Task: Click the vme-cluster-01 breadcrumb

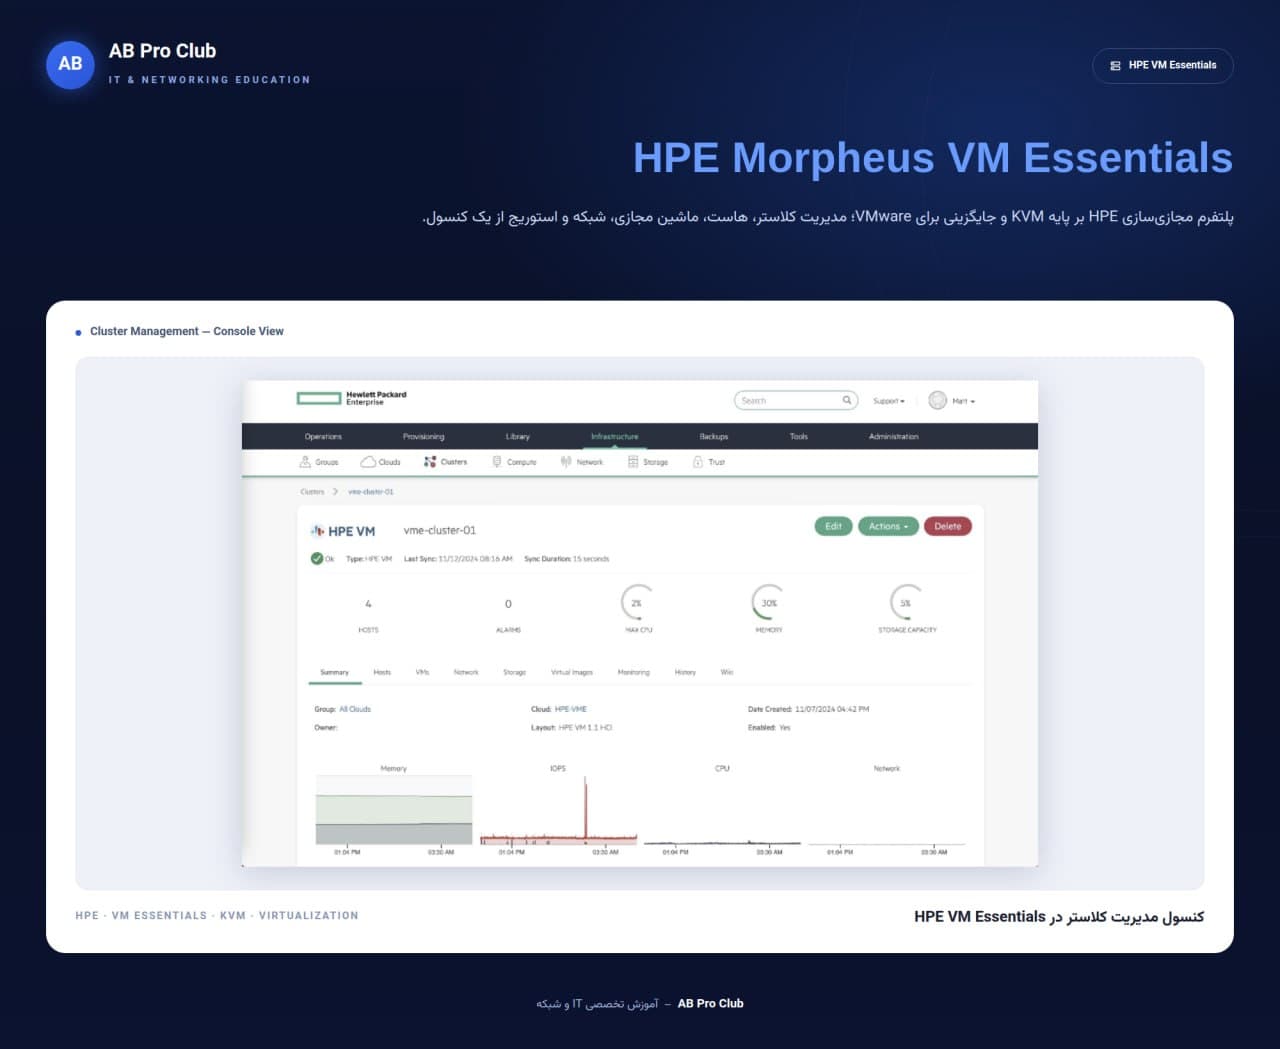Action: pos(371,492)
